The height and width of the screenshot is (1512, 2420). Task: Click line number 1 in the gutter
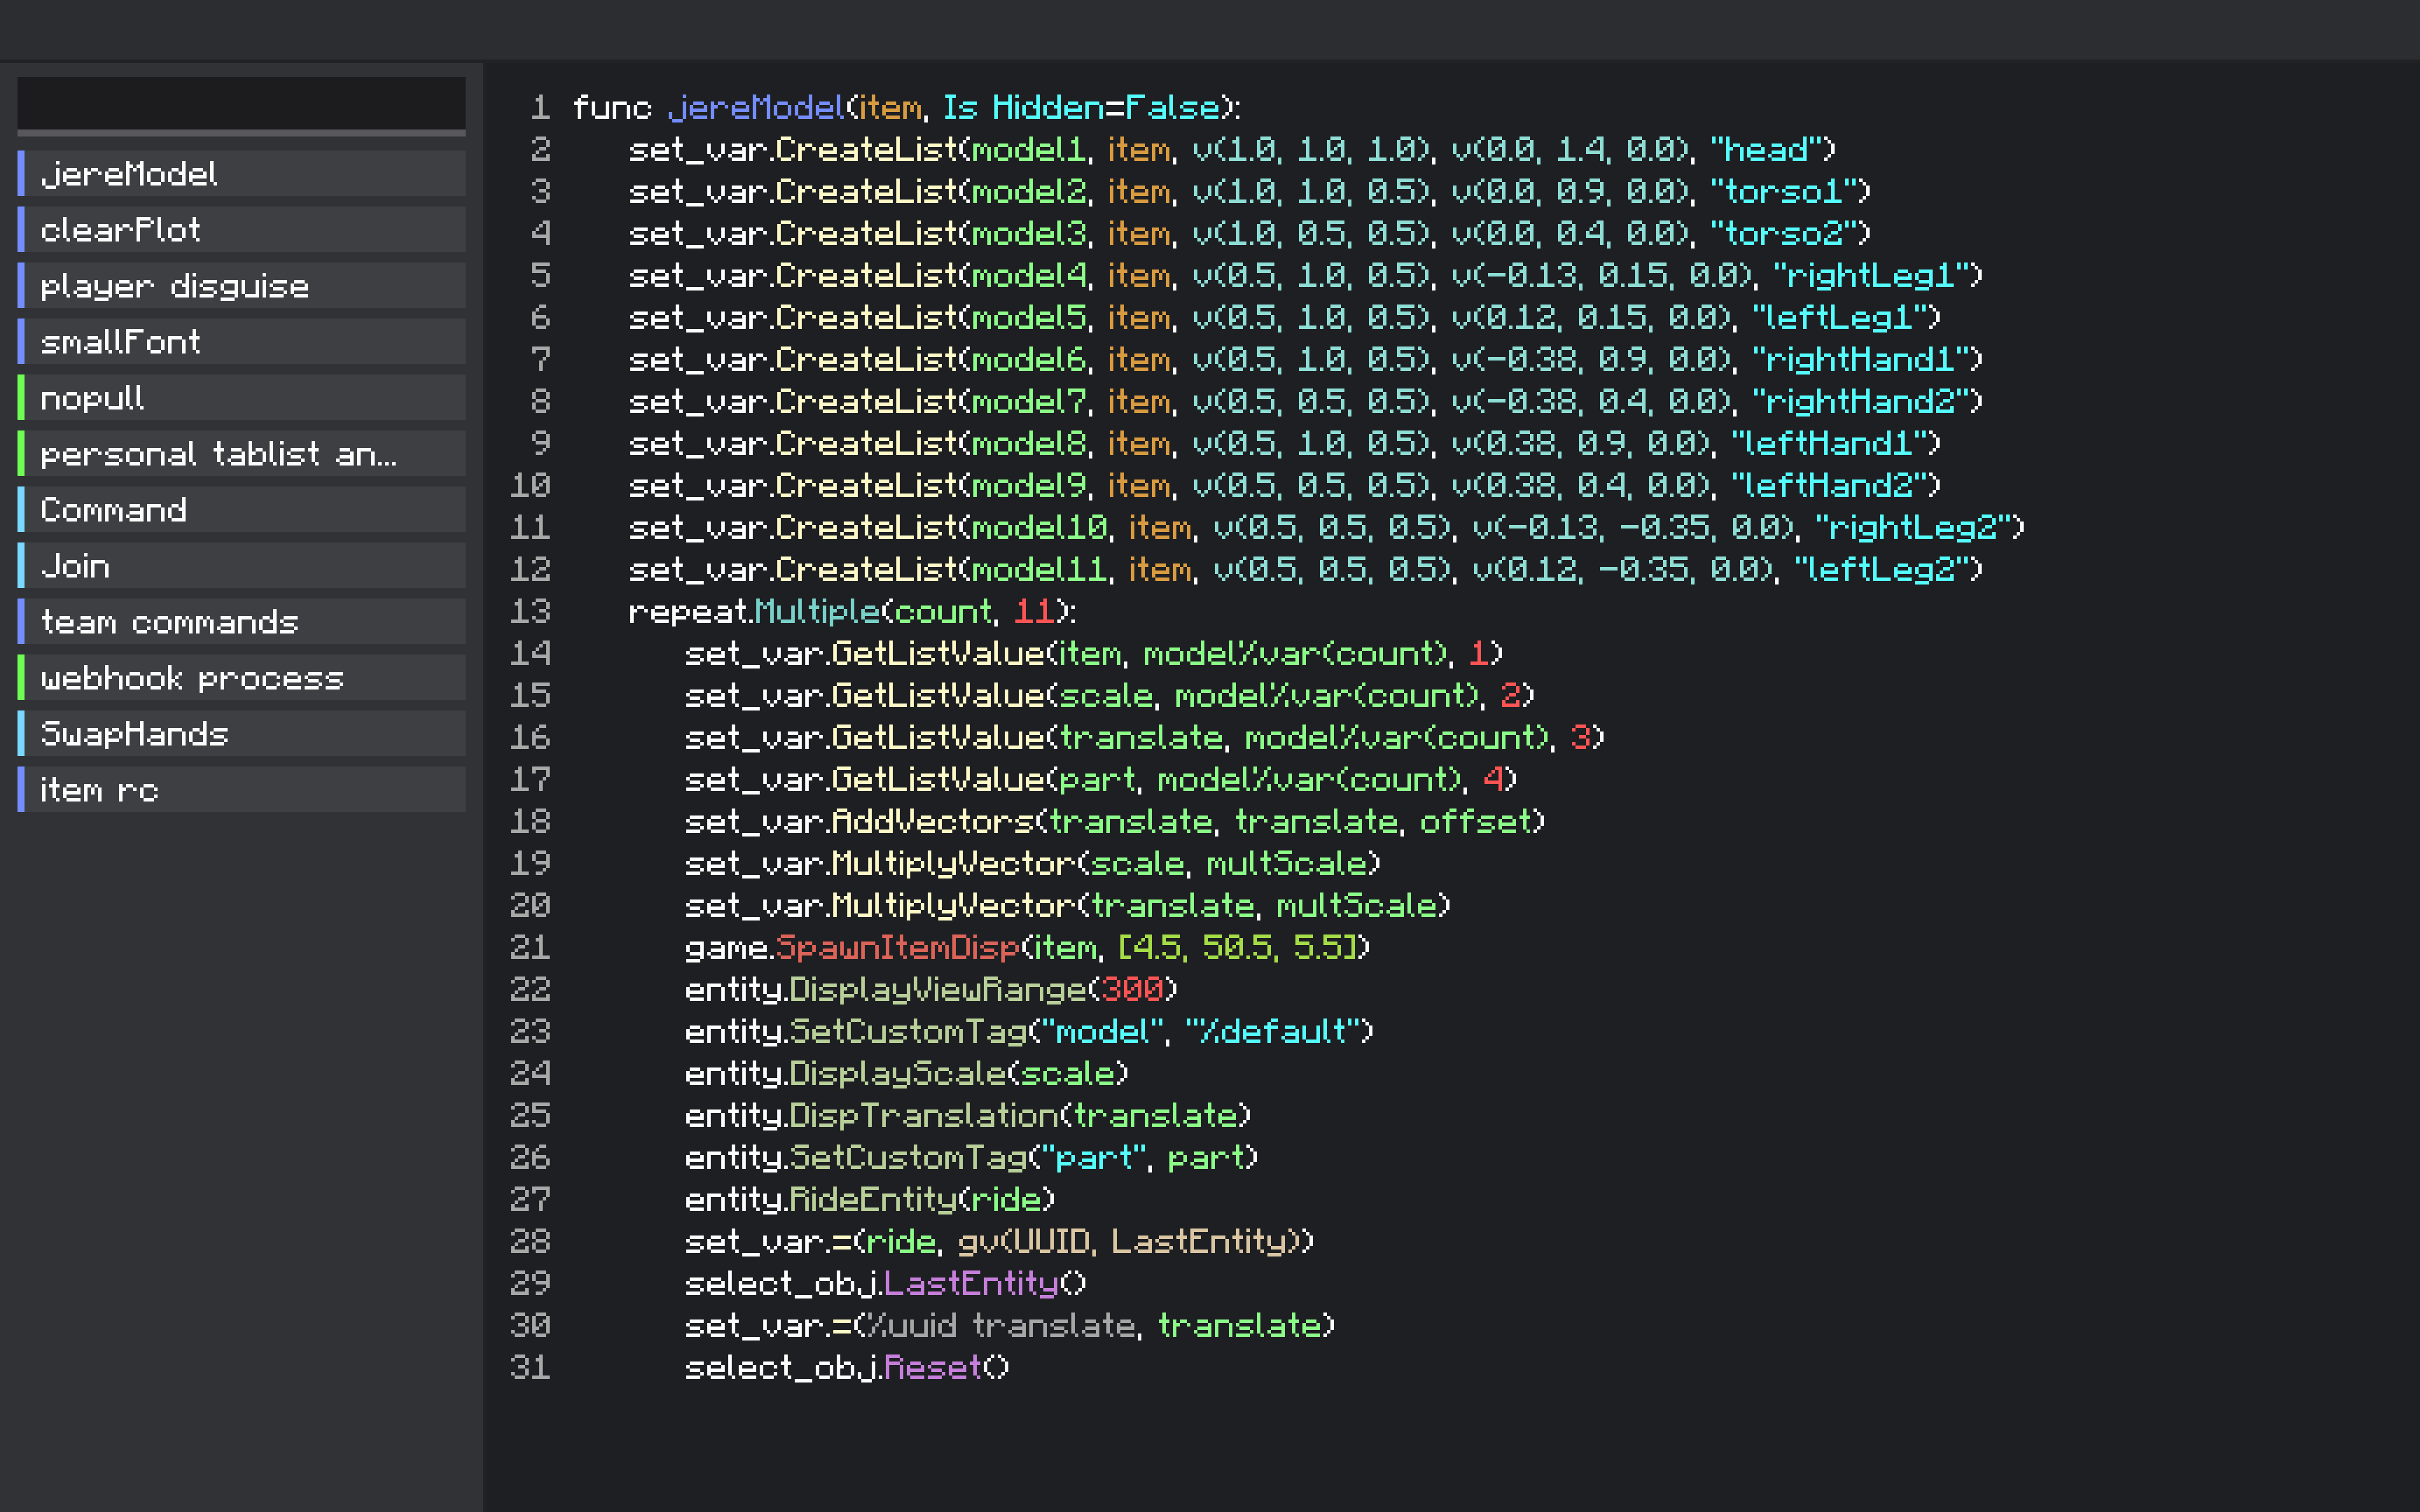(540, 107)
